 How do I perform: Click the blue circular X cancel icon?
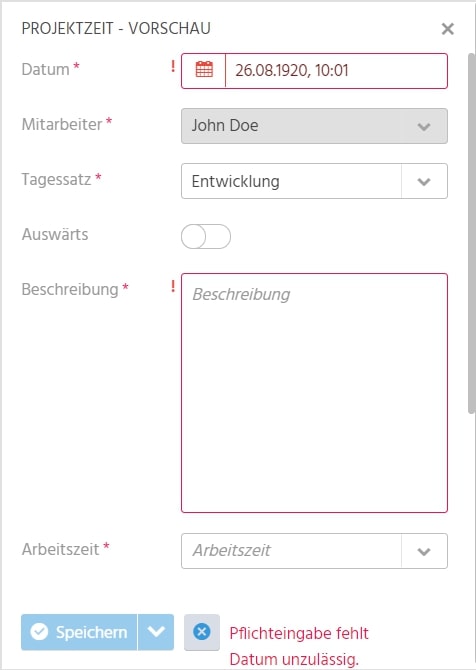tap(202, 632)
